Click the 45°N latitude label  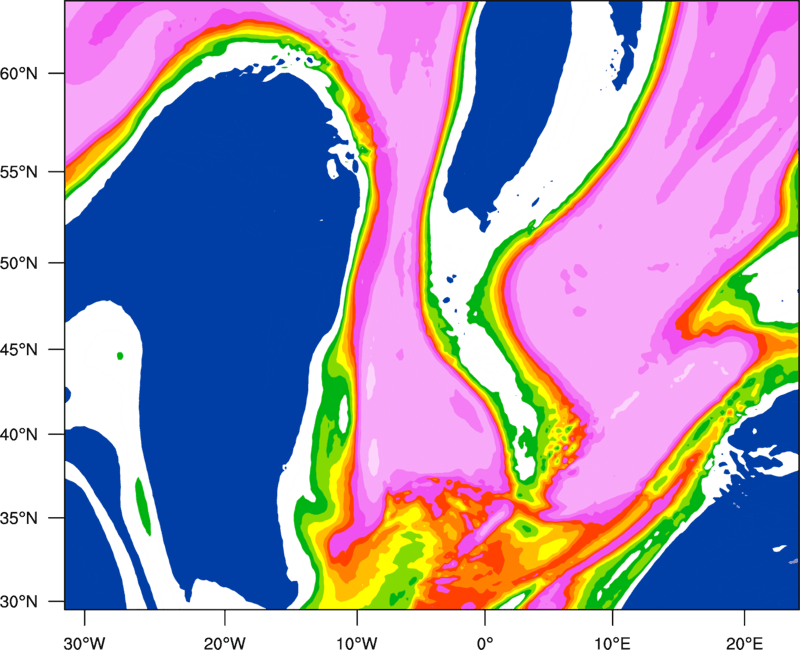pyautogui.click(x=19, y=349)
